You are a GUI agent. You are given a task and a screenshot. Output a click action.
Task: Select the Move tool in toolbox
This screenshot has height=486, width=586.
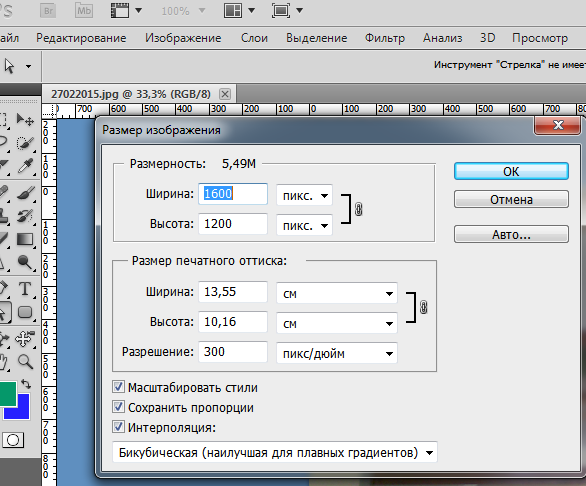tap(25, 120)
